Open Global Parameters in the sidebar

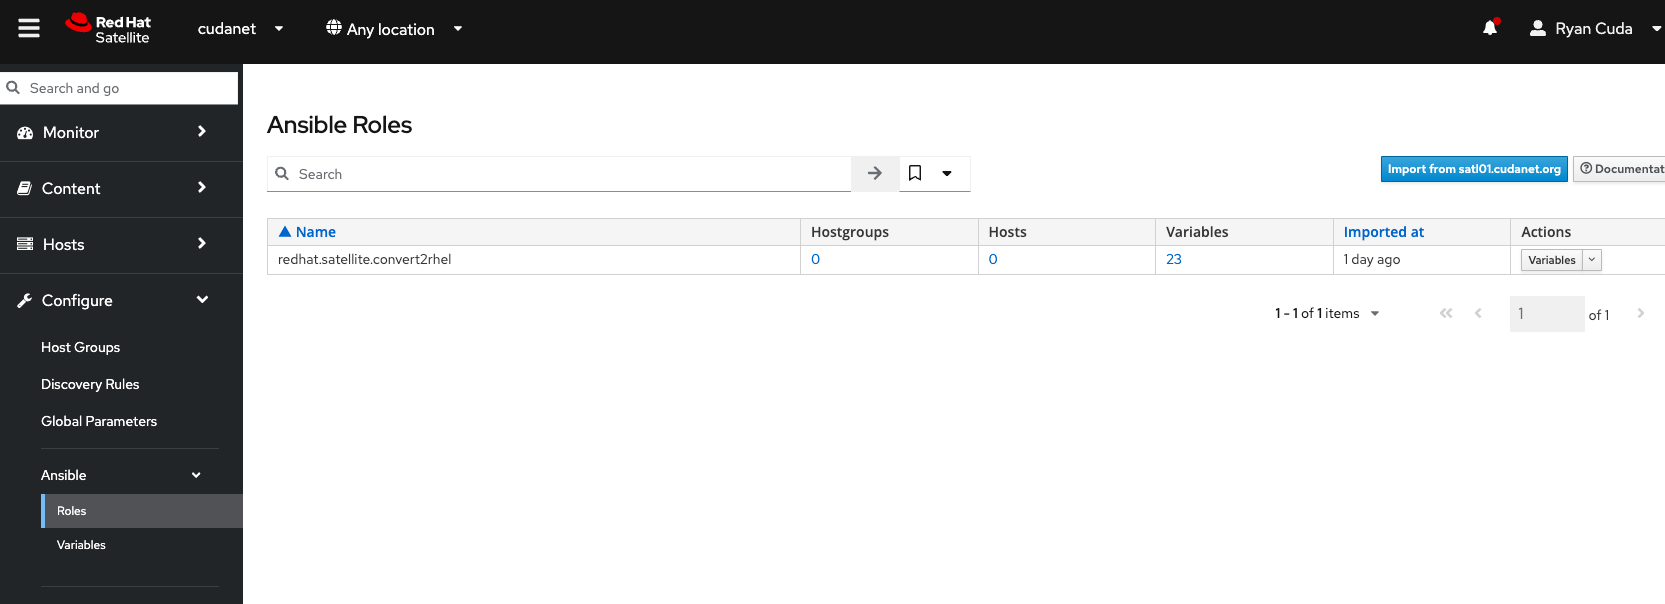tap(99, 421)
